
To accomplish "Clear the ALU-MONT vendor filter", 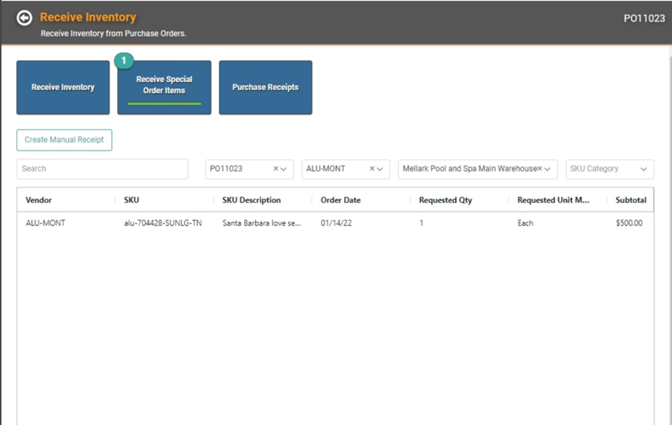I will click(372, 169).
